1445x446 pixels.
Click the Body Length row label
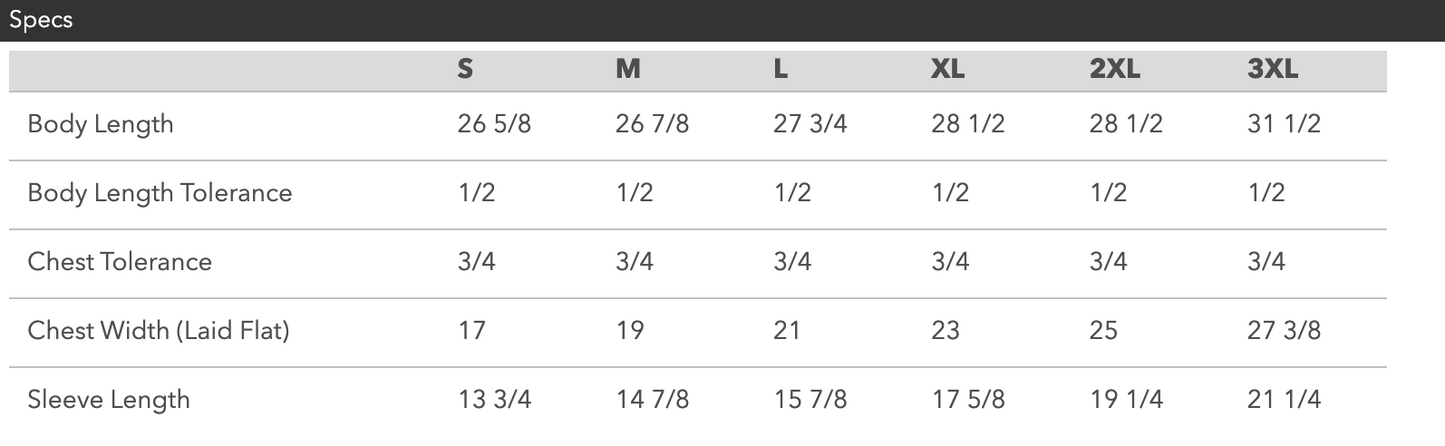click(x=100, y=124)
